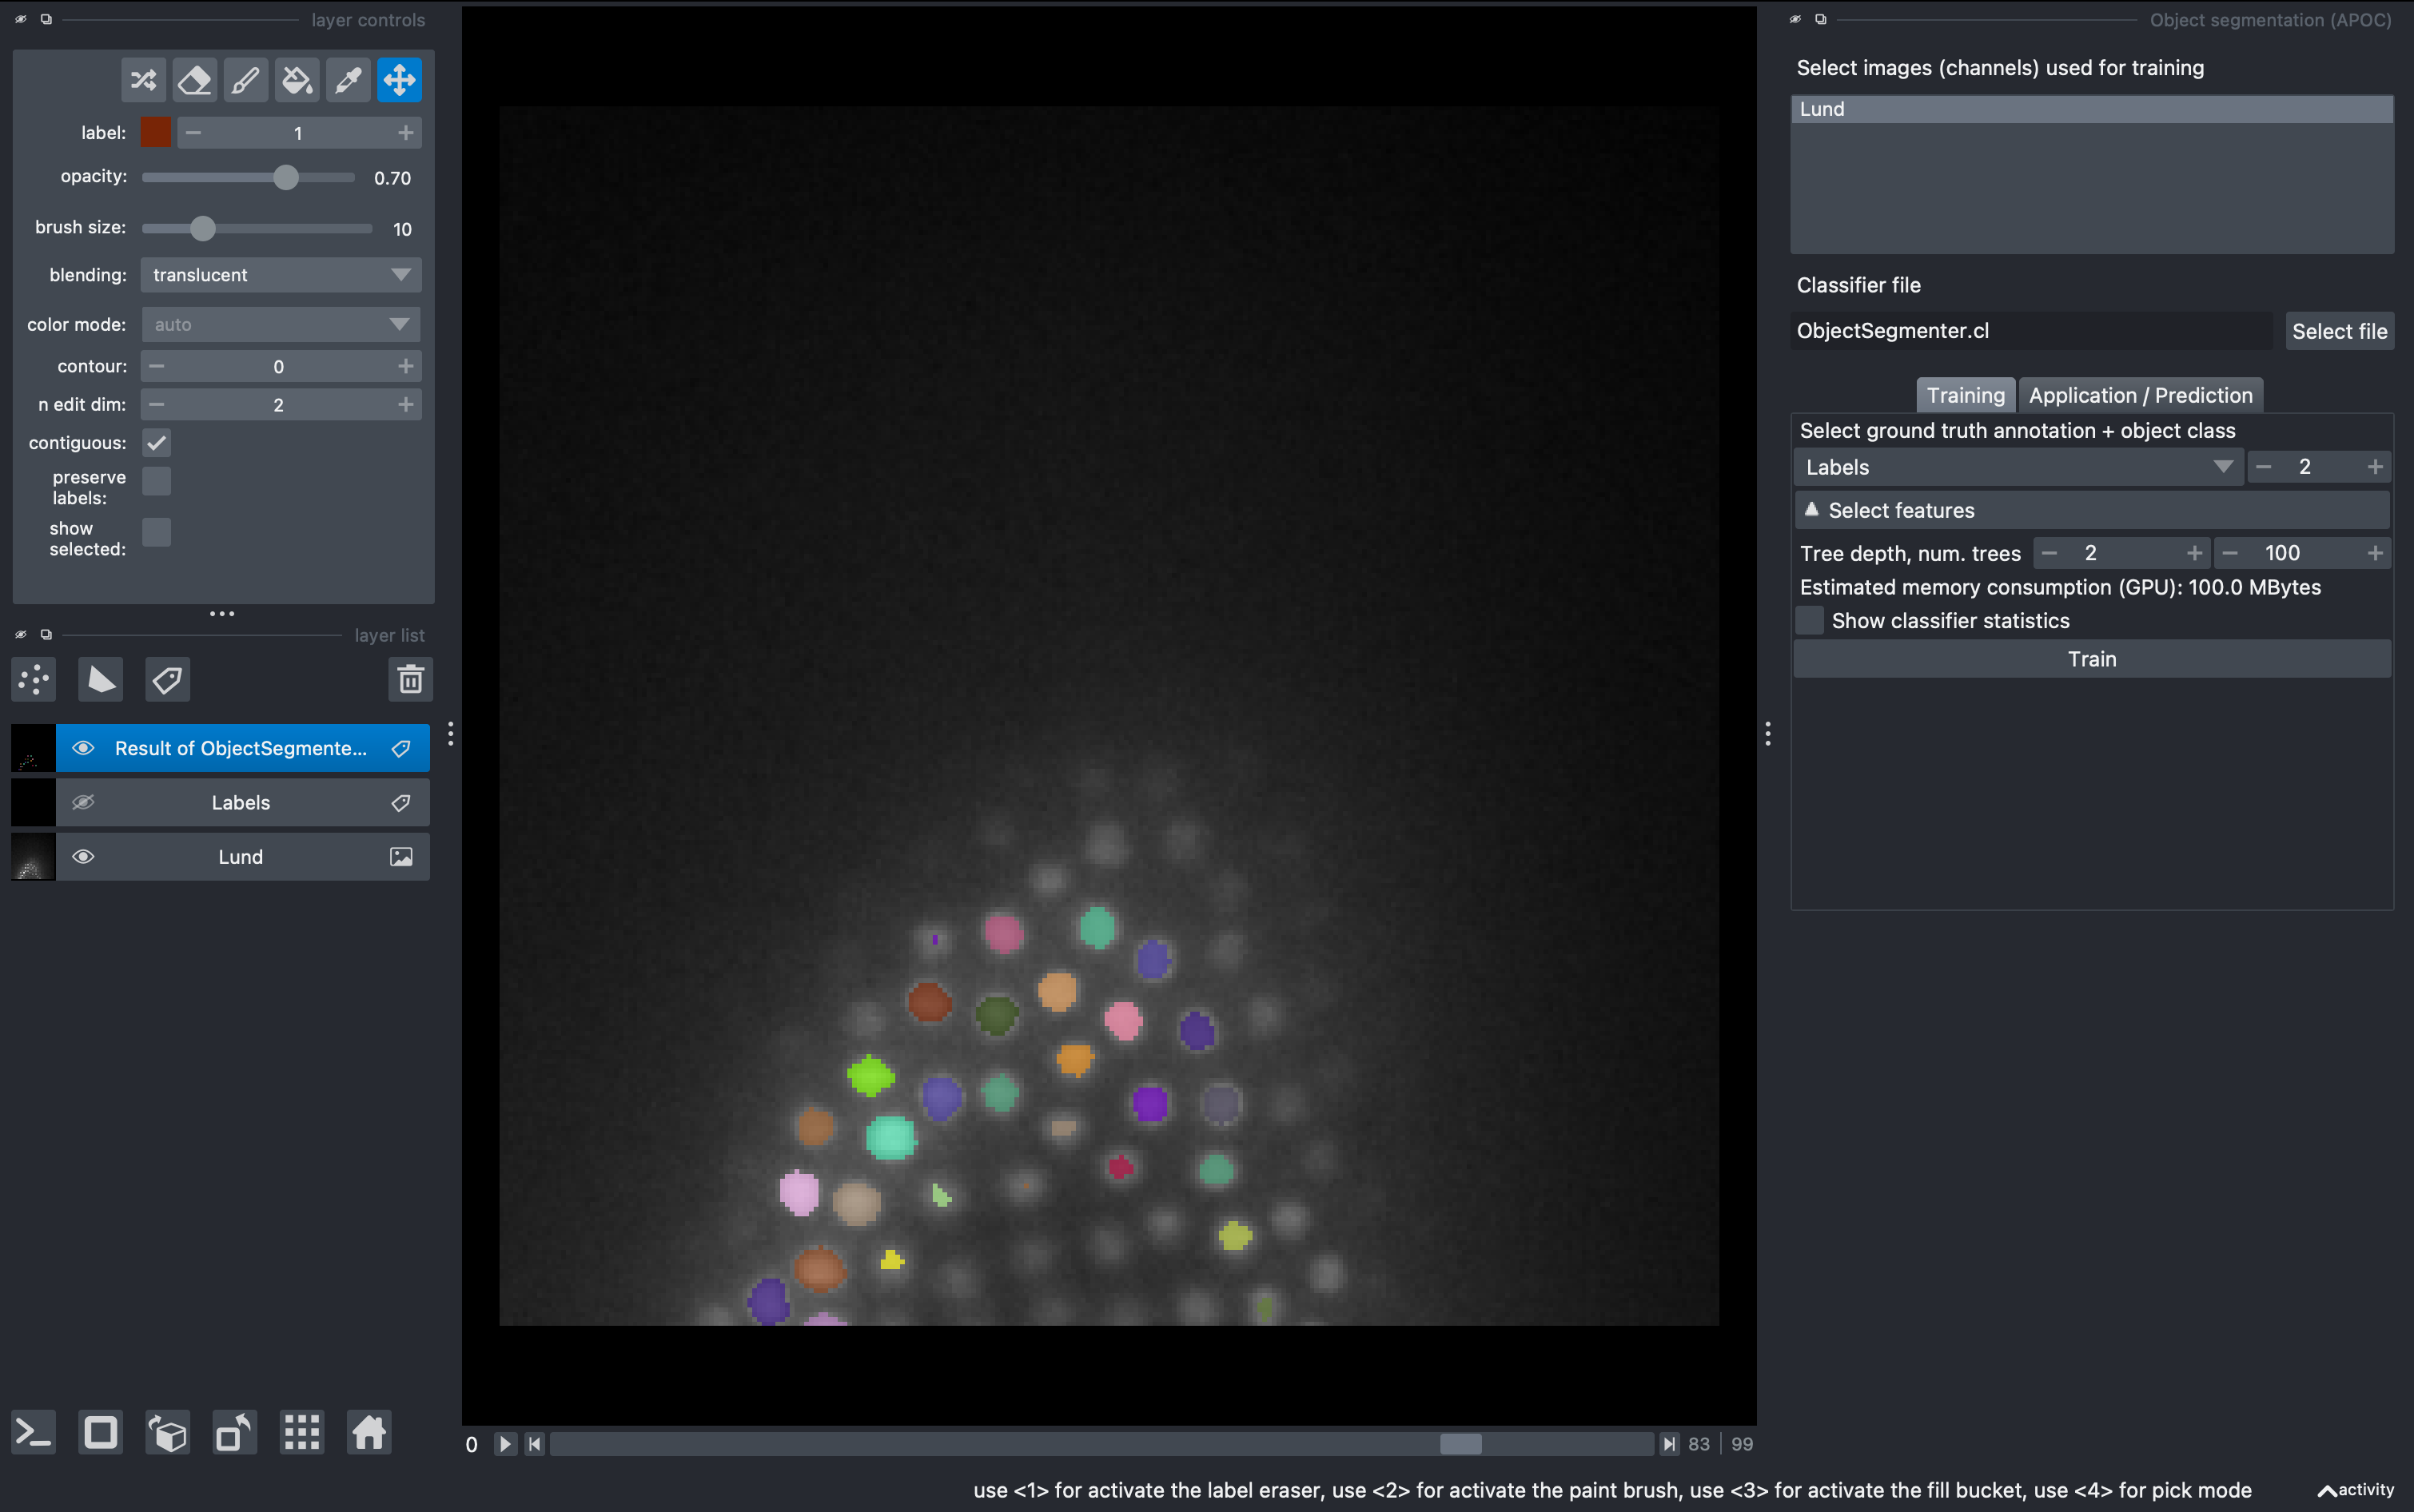Add a new points layer

pos(34,680)
